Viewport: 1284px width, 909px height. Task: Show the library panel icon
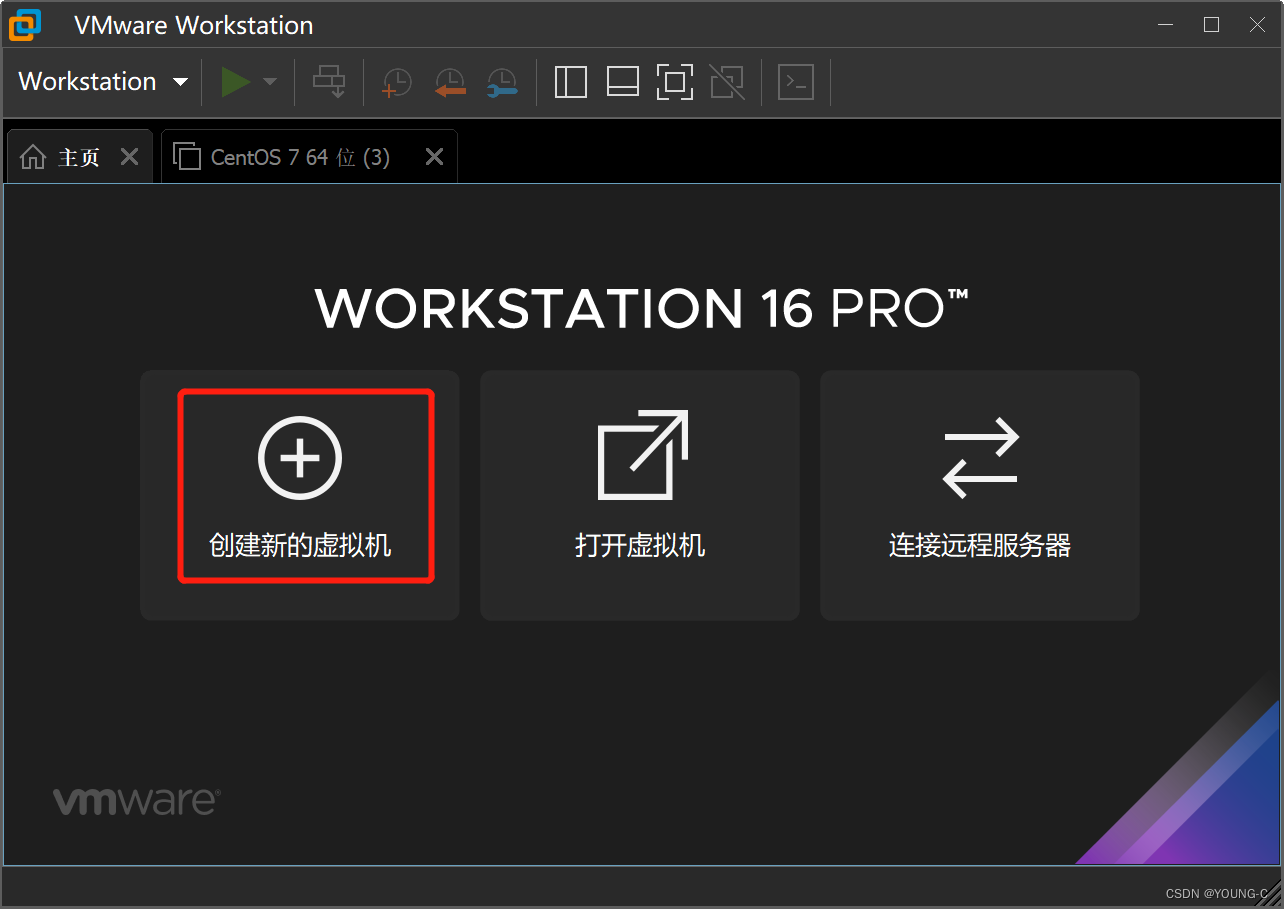(x=570, y=82)
